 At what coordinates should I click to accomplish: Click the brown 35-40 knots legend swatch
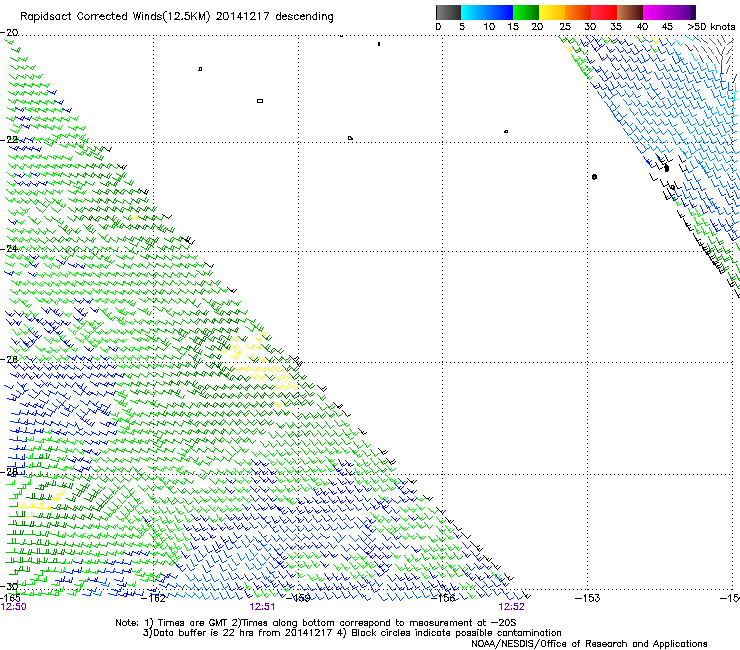pos(630,12)
